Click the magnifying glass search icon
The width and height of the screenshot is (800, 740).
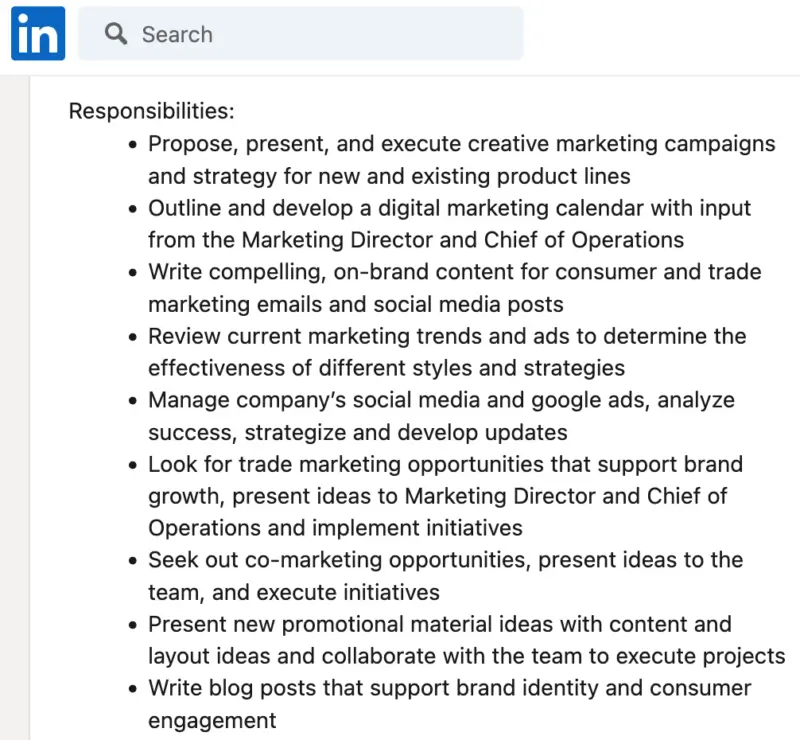click(x=116, y=33)
